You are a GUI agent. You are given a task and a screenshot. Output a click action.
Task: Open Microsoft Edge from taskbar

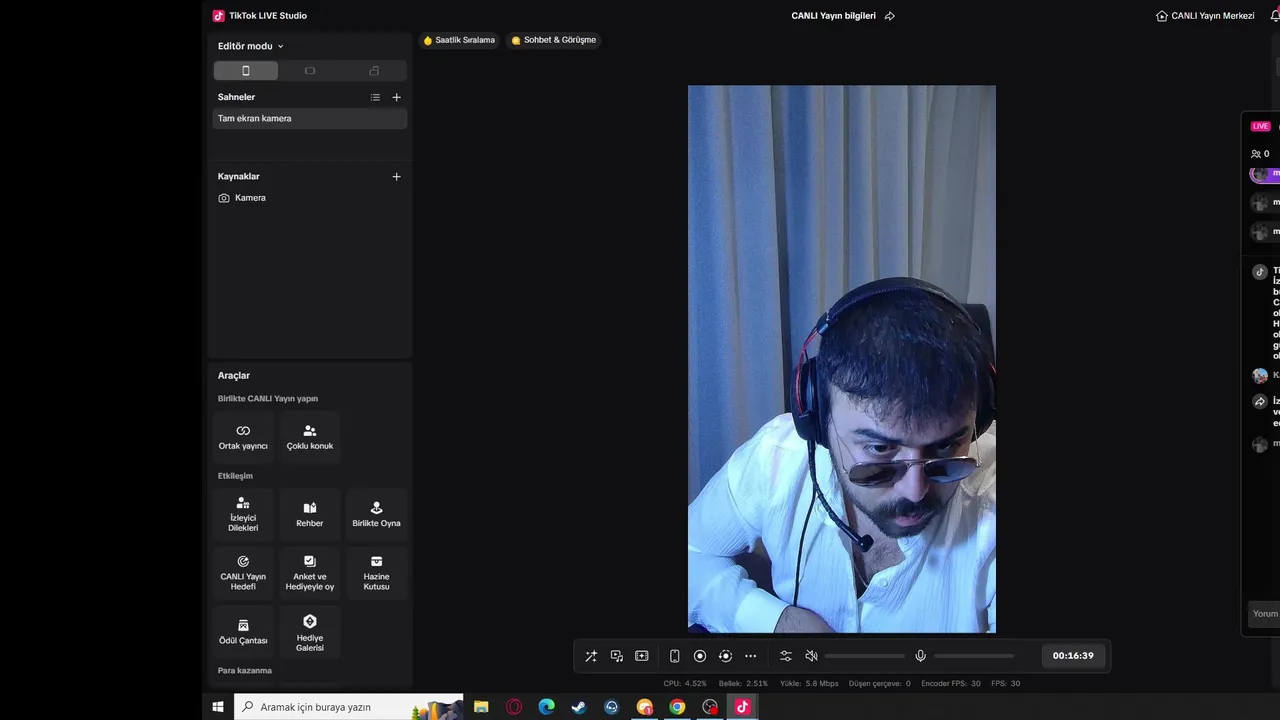pyautogui.click(x=546, y=707)
